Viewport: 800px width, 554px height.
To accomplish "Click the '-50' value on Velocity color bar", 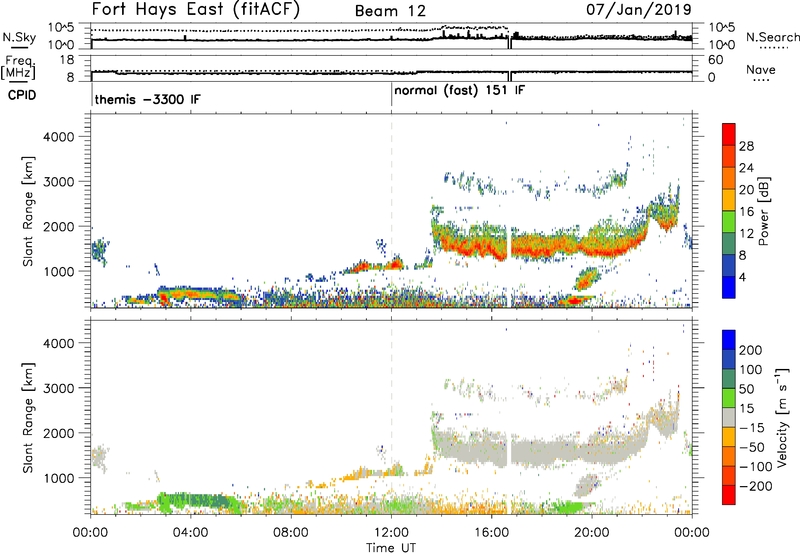I will 751,447.
